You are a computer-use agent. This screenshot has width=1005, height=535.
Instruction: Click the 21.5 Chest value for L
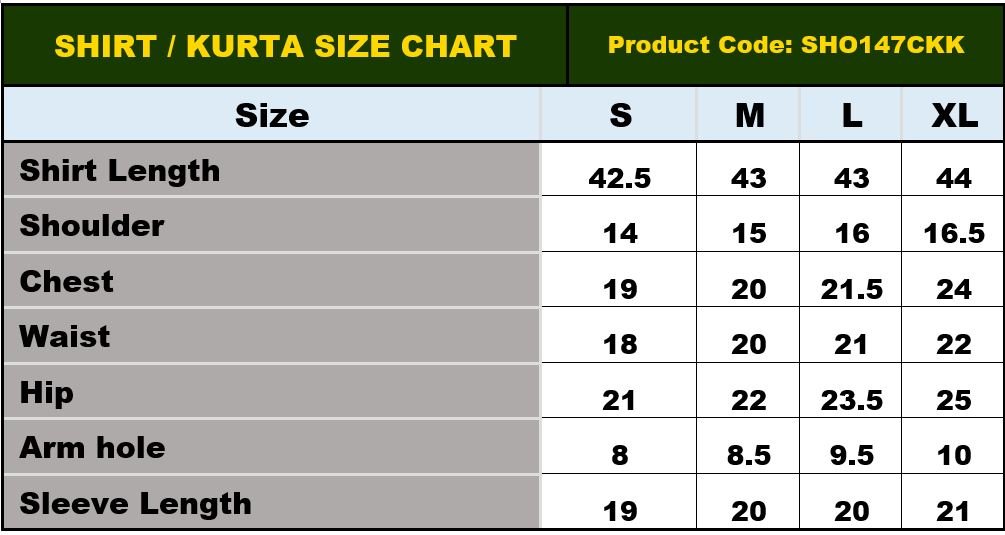pyautogui.click(x=851, y=289)
